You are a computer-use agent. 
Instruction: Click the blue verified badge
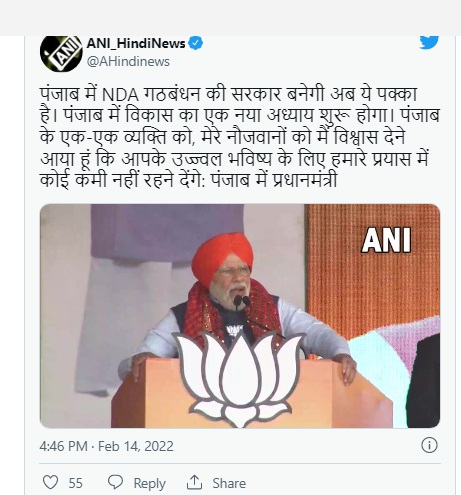click(196, 43)
